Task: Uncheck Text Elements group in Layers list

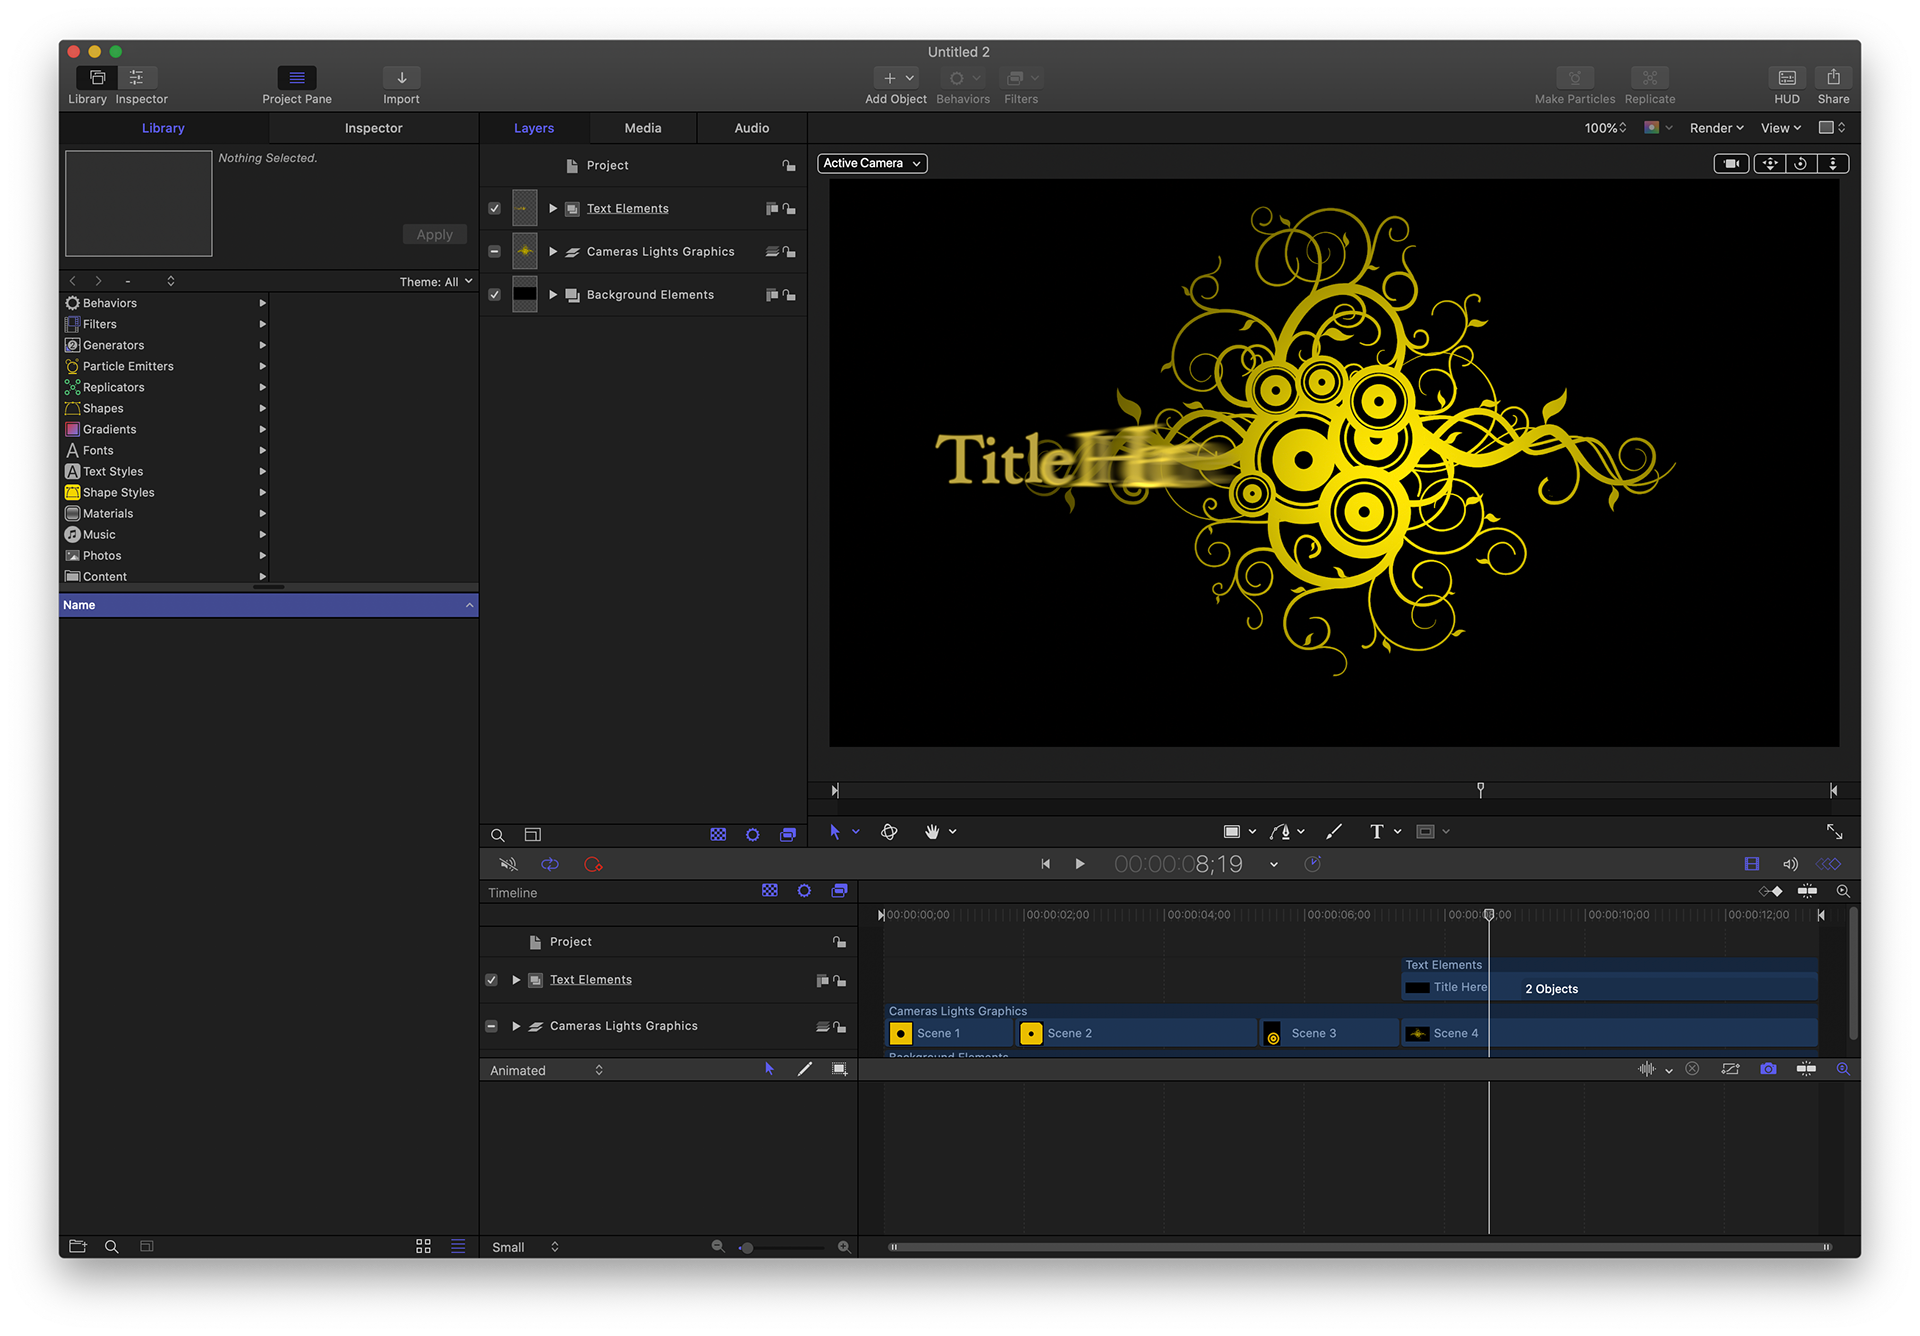Action: 494,208
